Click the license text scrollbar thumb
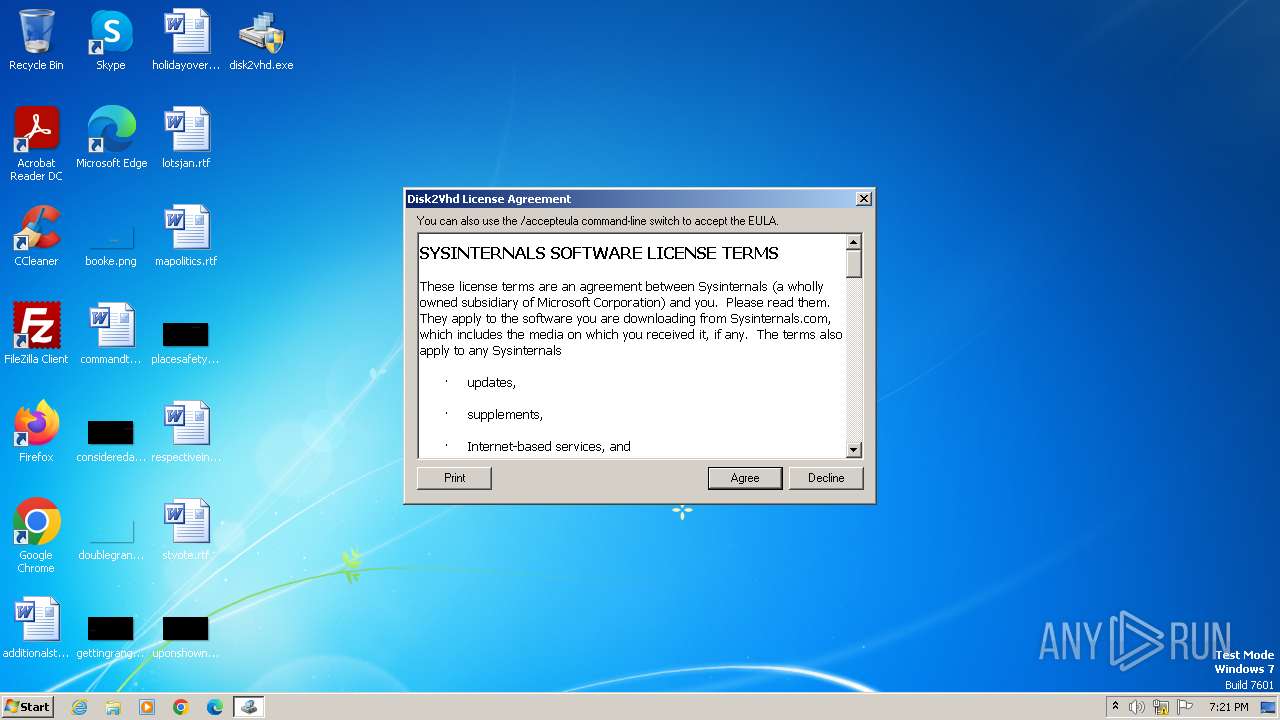The width and height of the screenshot is (1280, 720). 854,263
